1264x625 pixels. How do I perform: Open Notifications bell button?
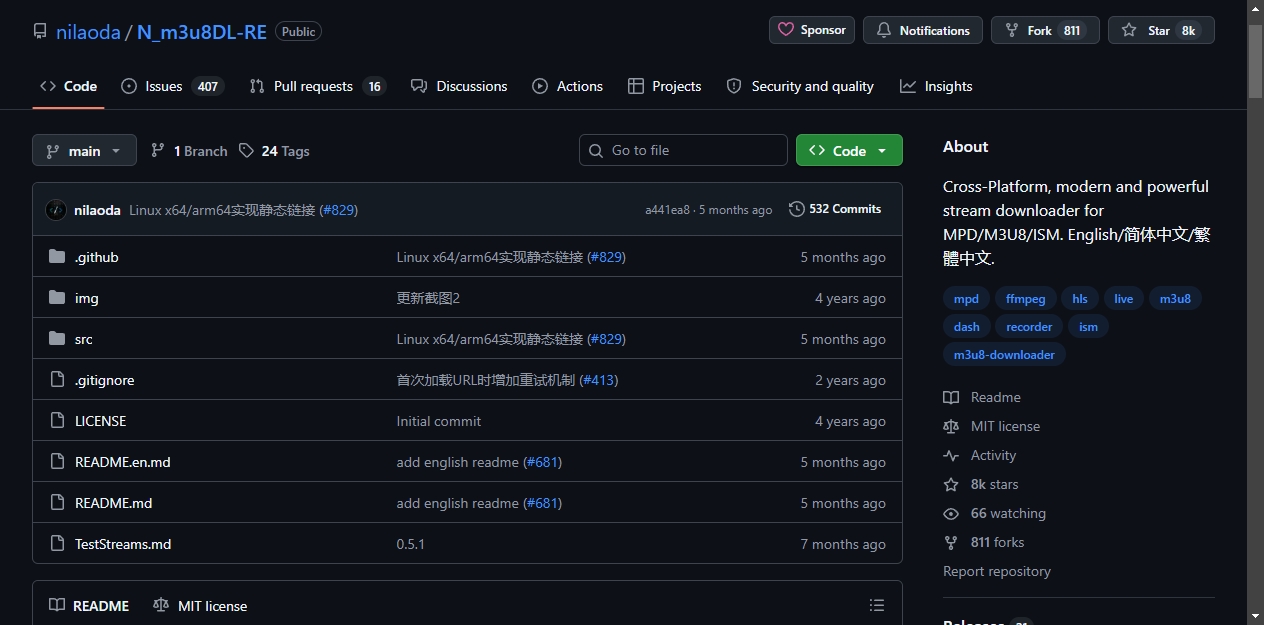click(923, 30)
